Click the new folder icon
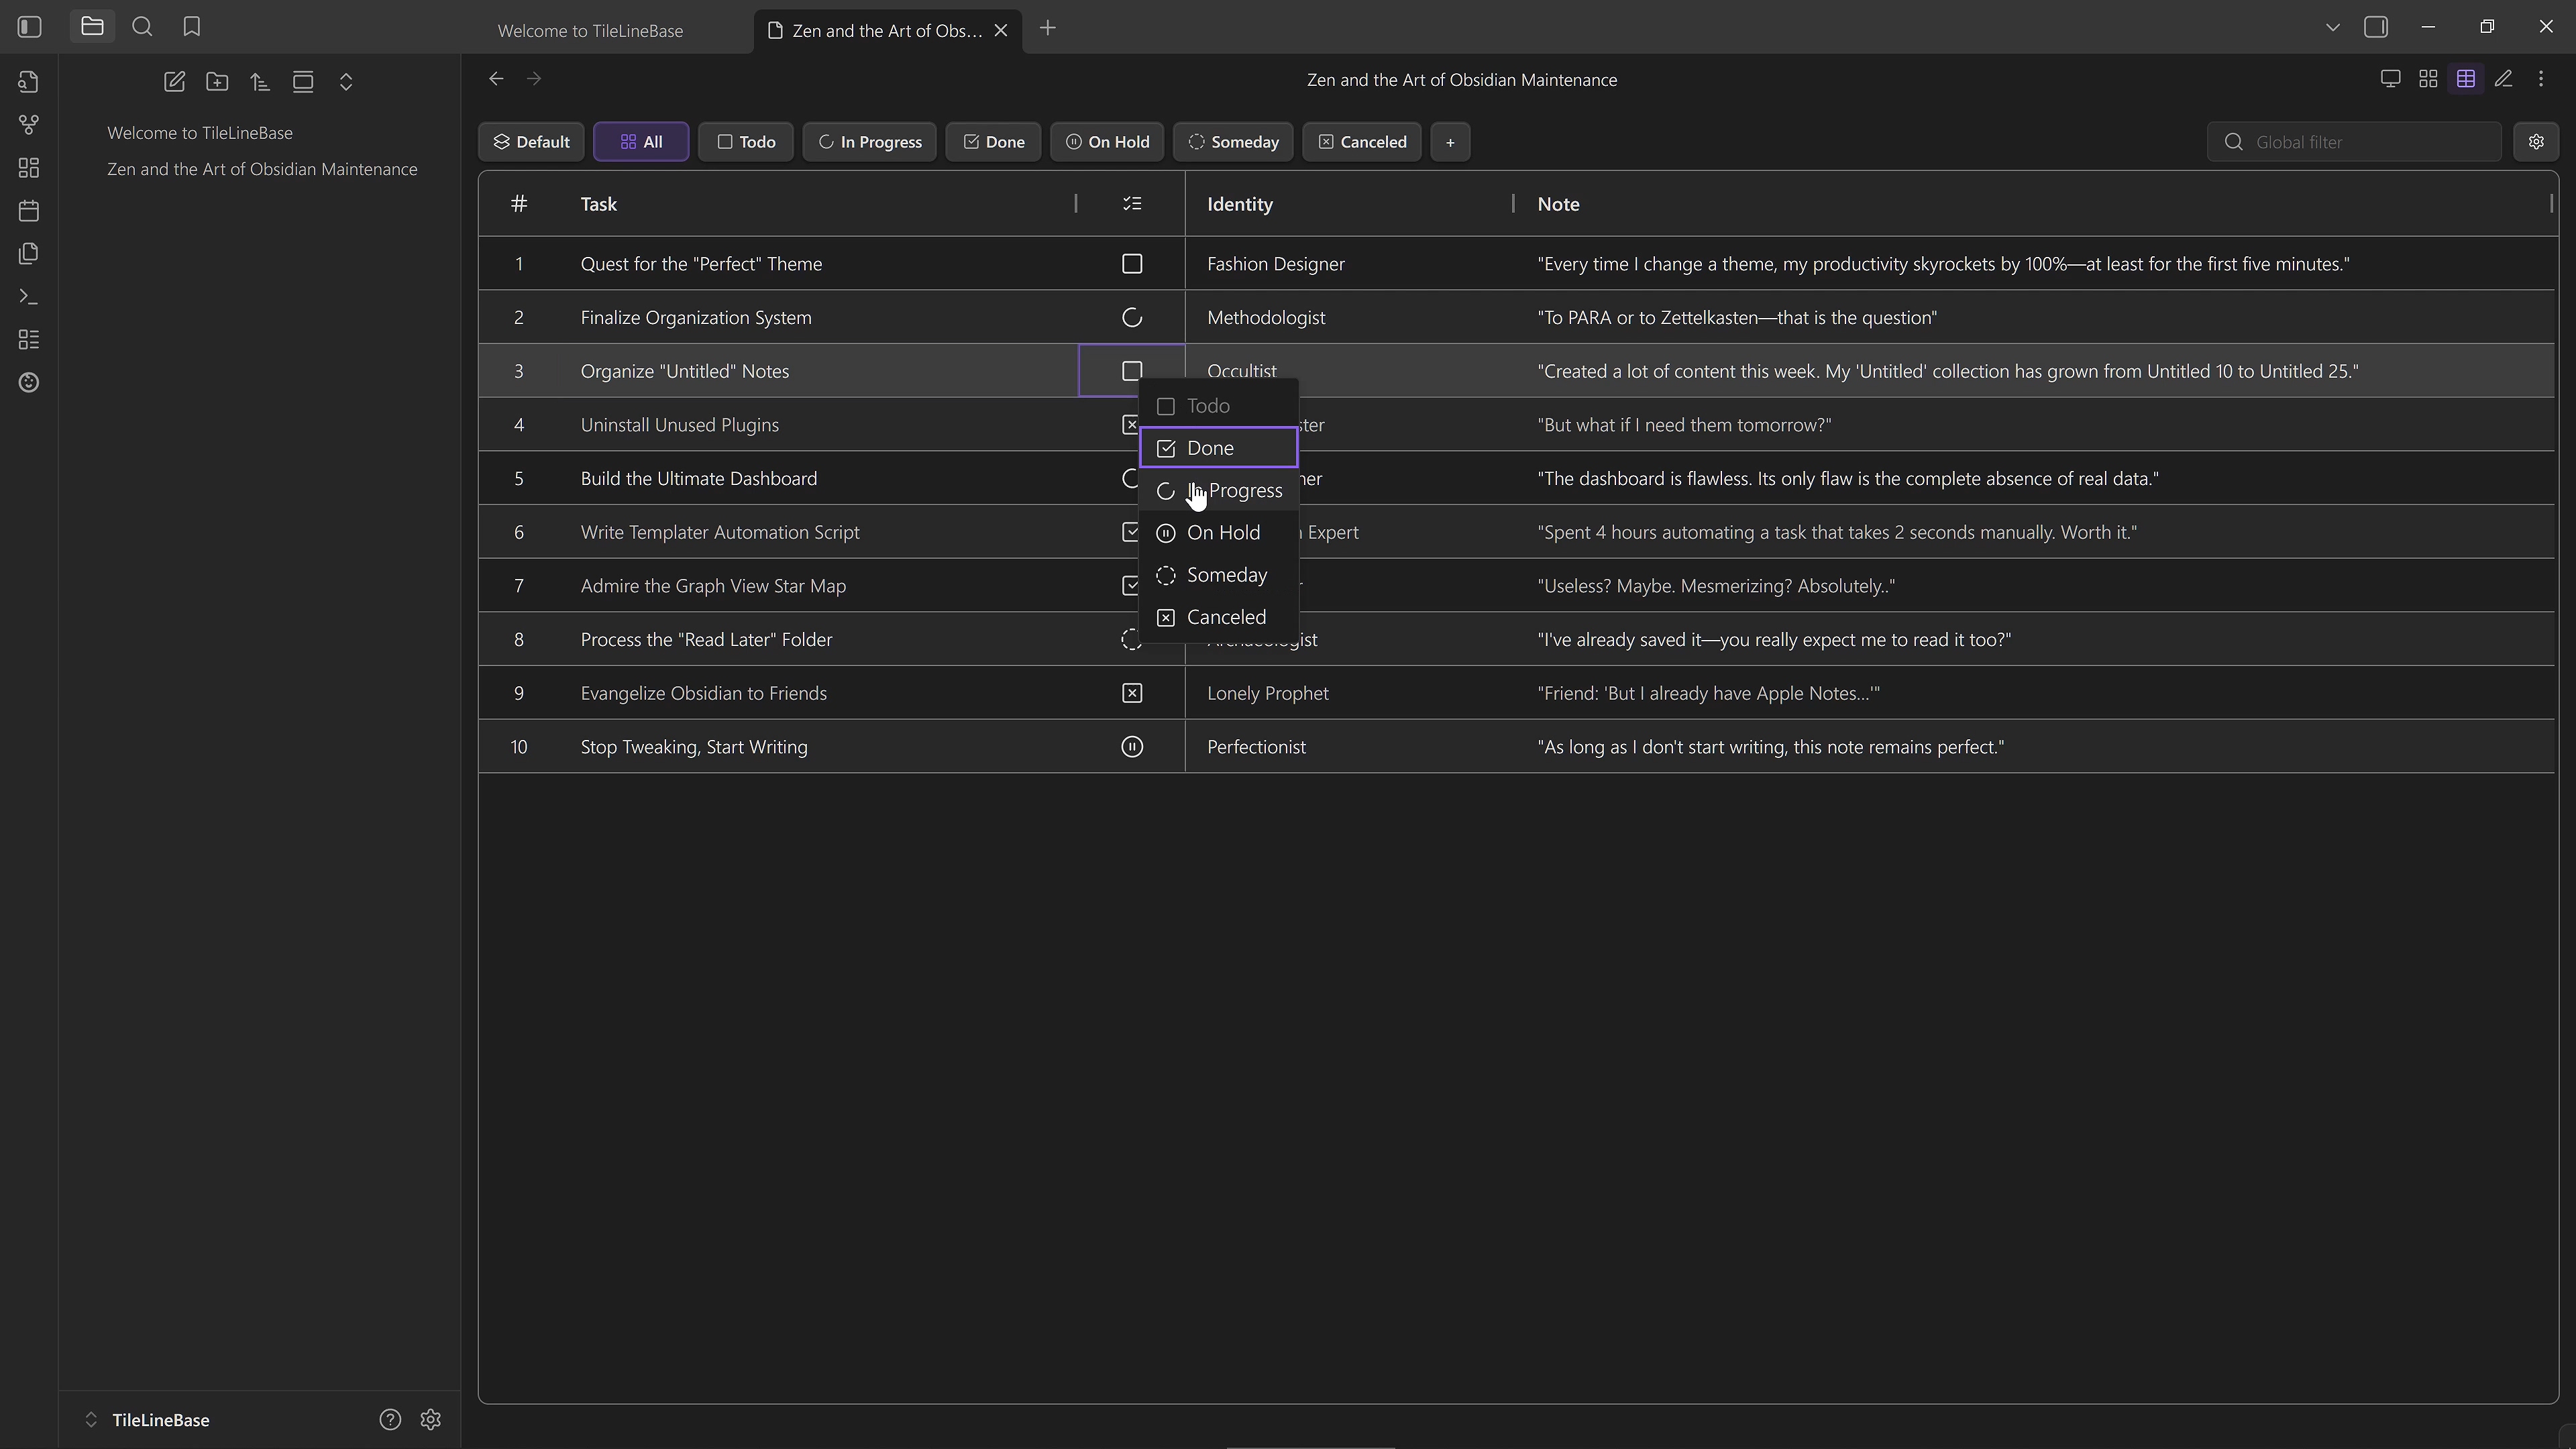 click(x=217, y=82)
